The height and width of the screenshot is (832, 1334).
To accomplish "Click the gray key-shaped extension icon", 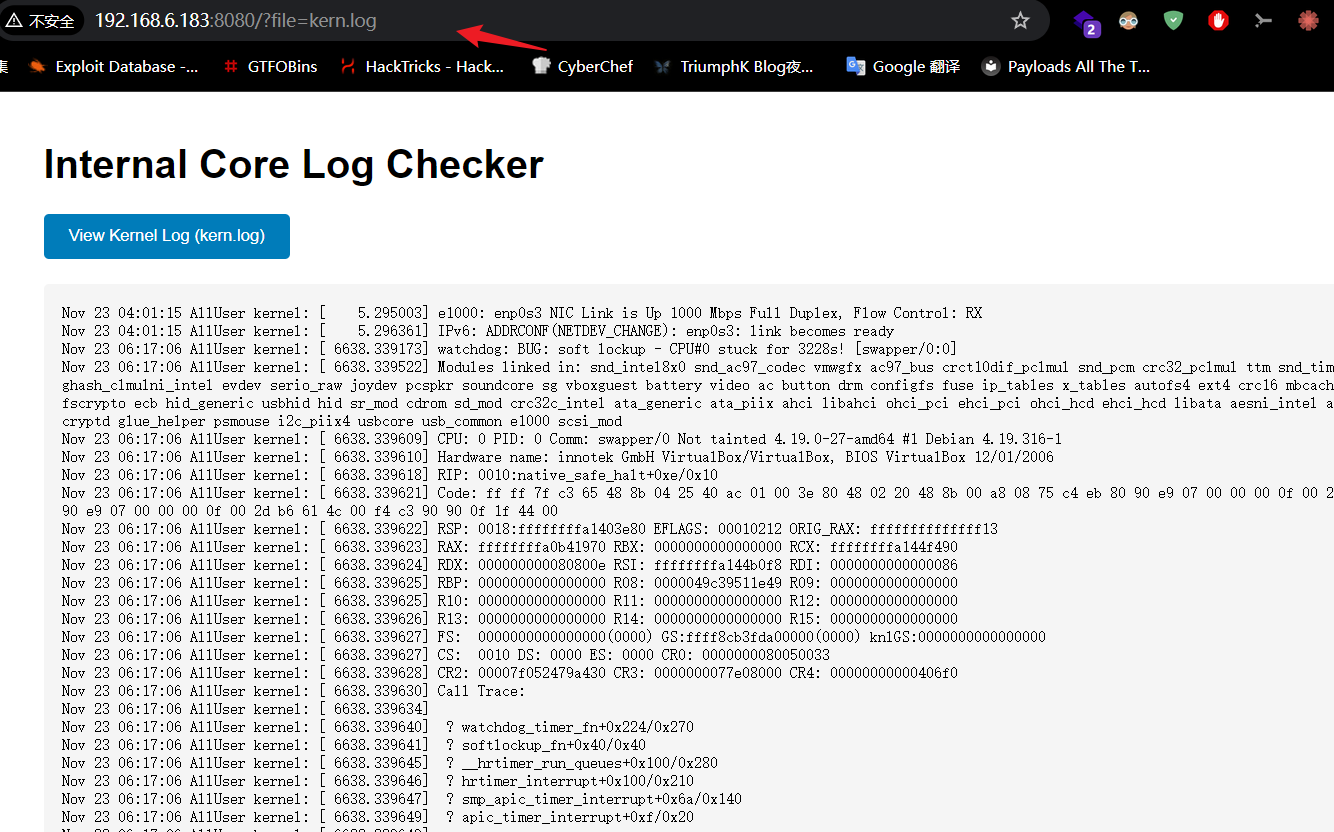I will click(1263, 20).
